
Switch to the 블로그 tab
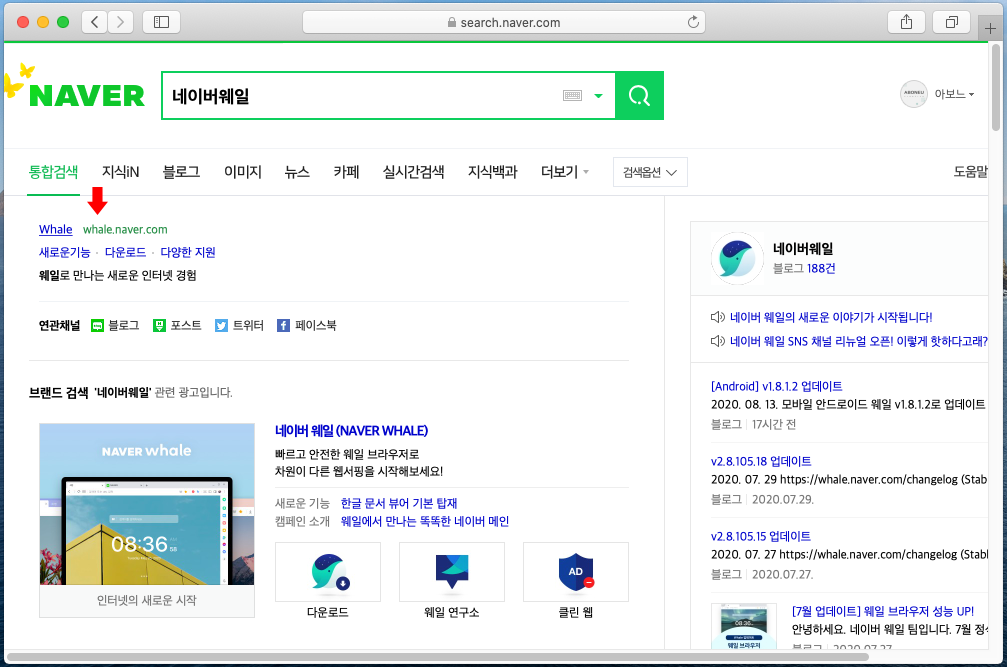181,171
